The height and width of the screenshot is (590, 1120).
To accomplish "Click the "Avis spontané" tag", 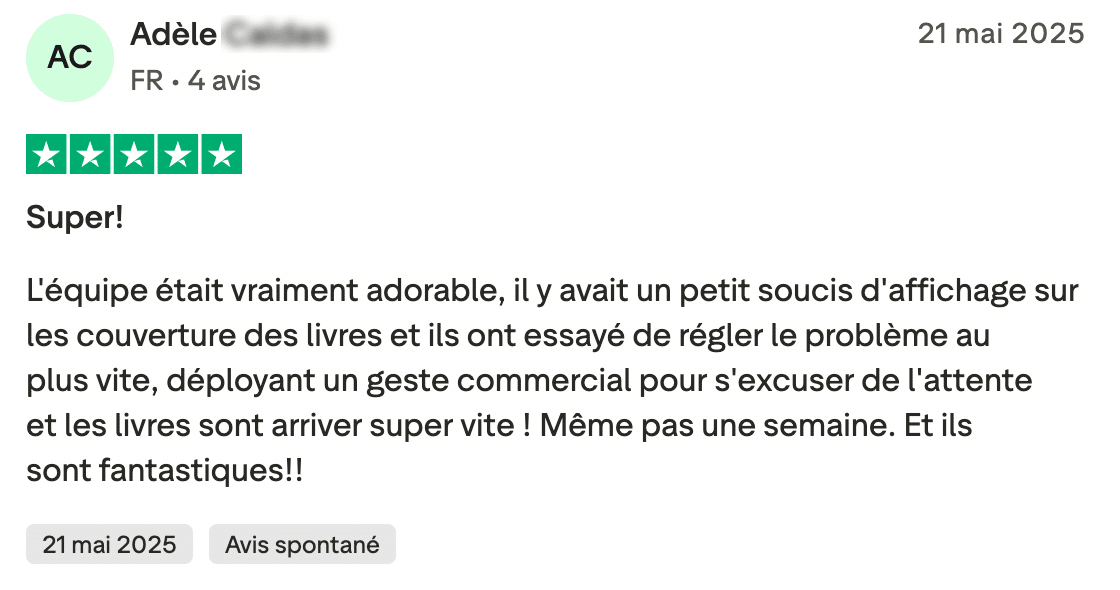I will pos(302,545).
